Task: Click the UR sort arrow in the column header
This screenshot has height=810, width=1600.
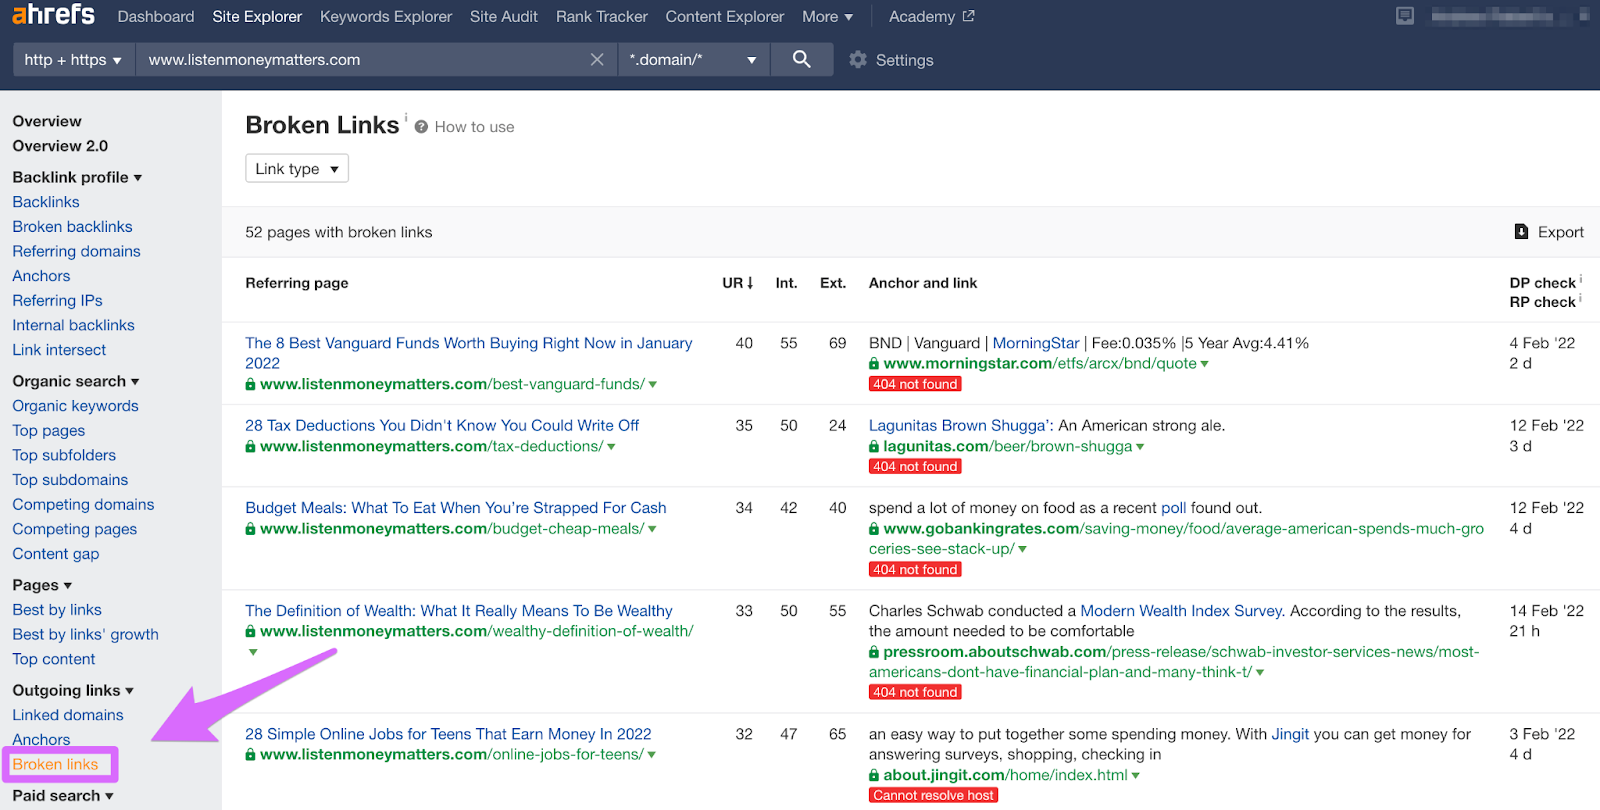Action: [x=750, y=283]
